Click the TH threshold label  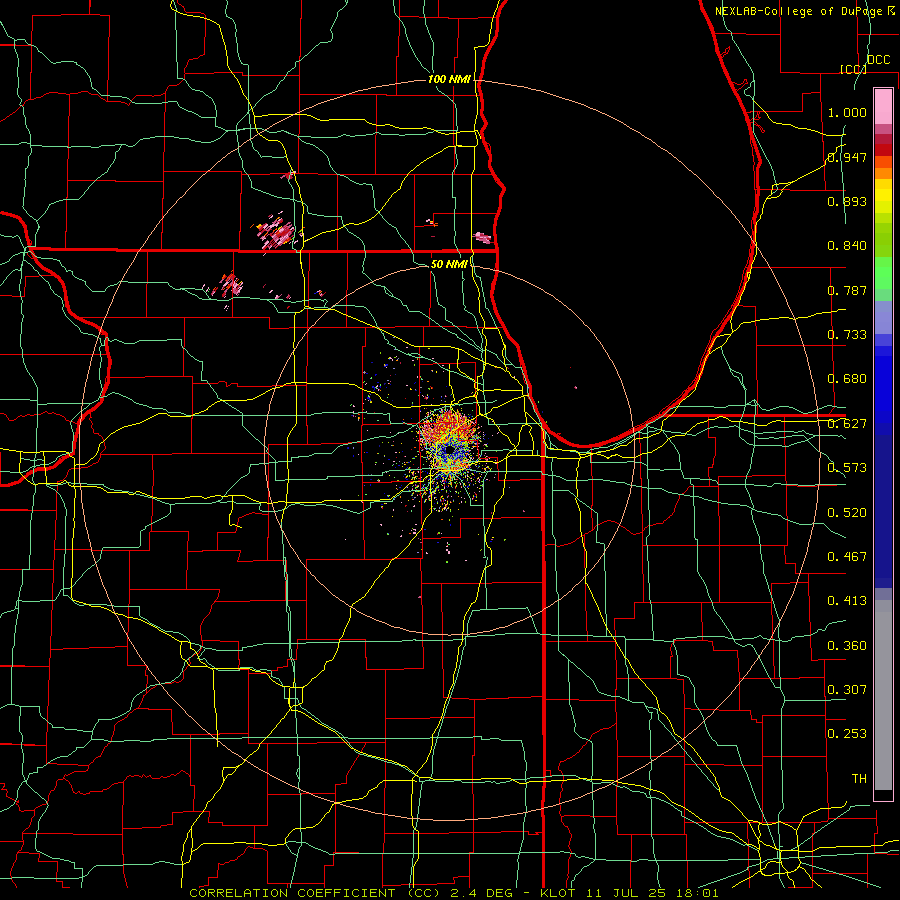pos(859,779)
